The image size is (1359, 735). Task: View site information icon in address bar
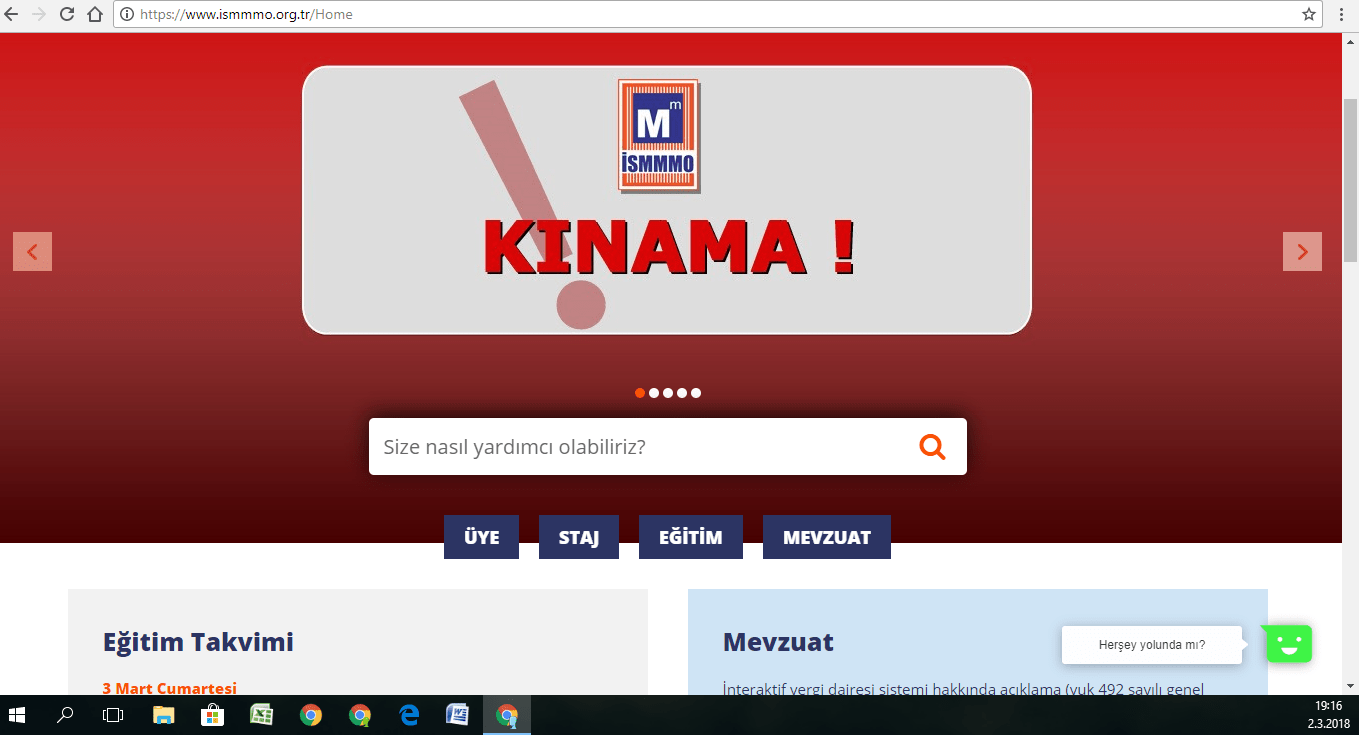(x=126, y=14)
